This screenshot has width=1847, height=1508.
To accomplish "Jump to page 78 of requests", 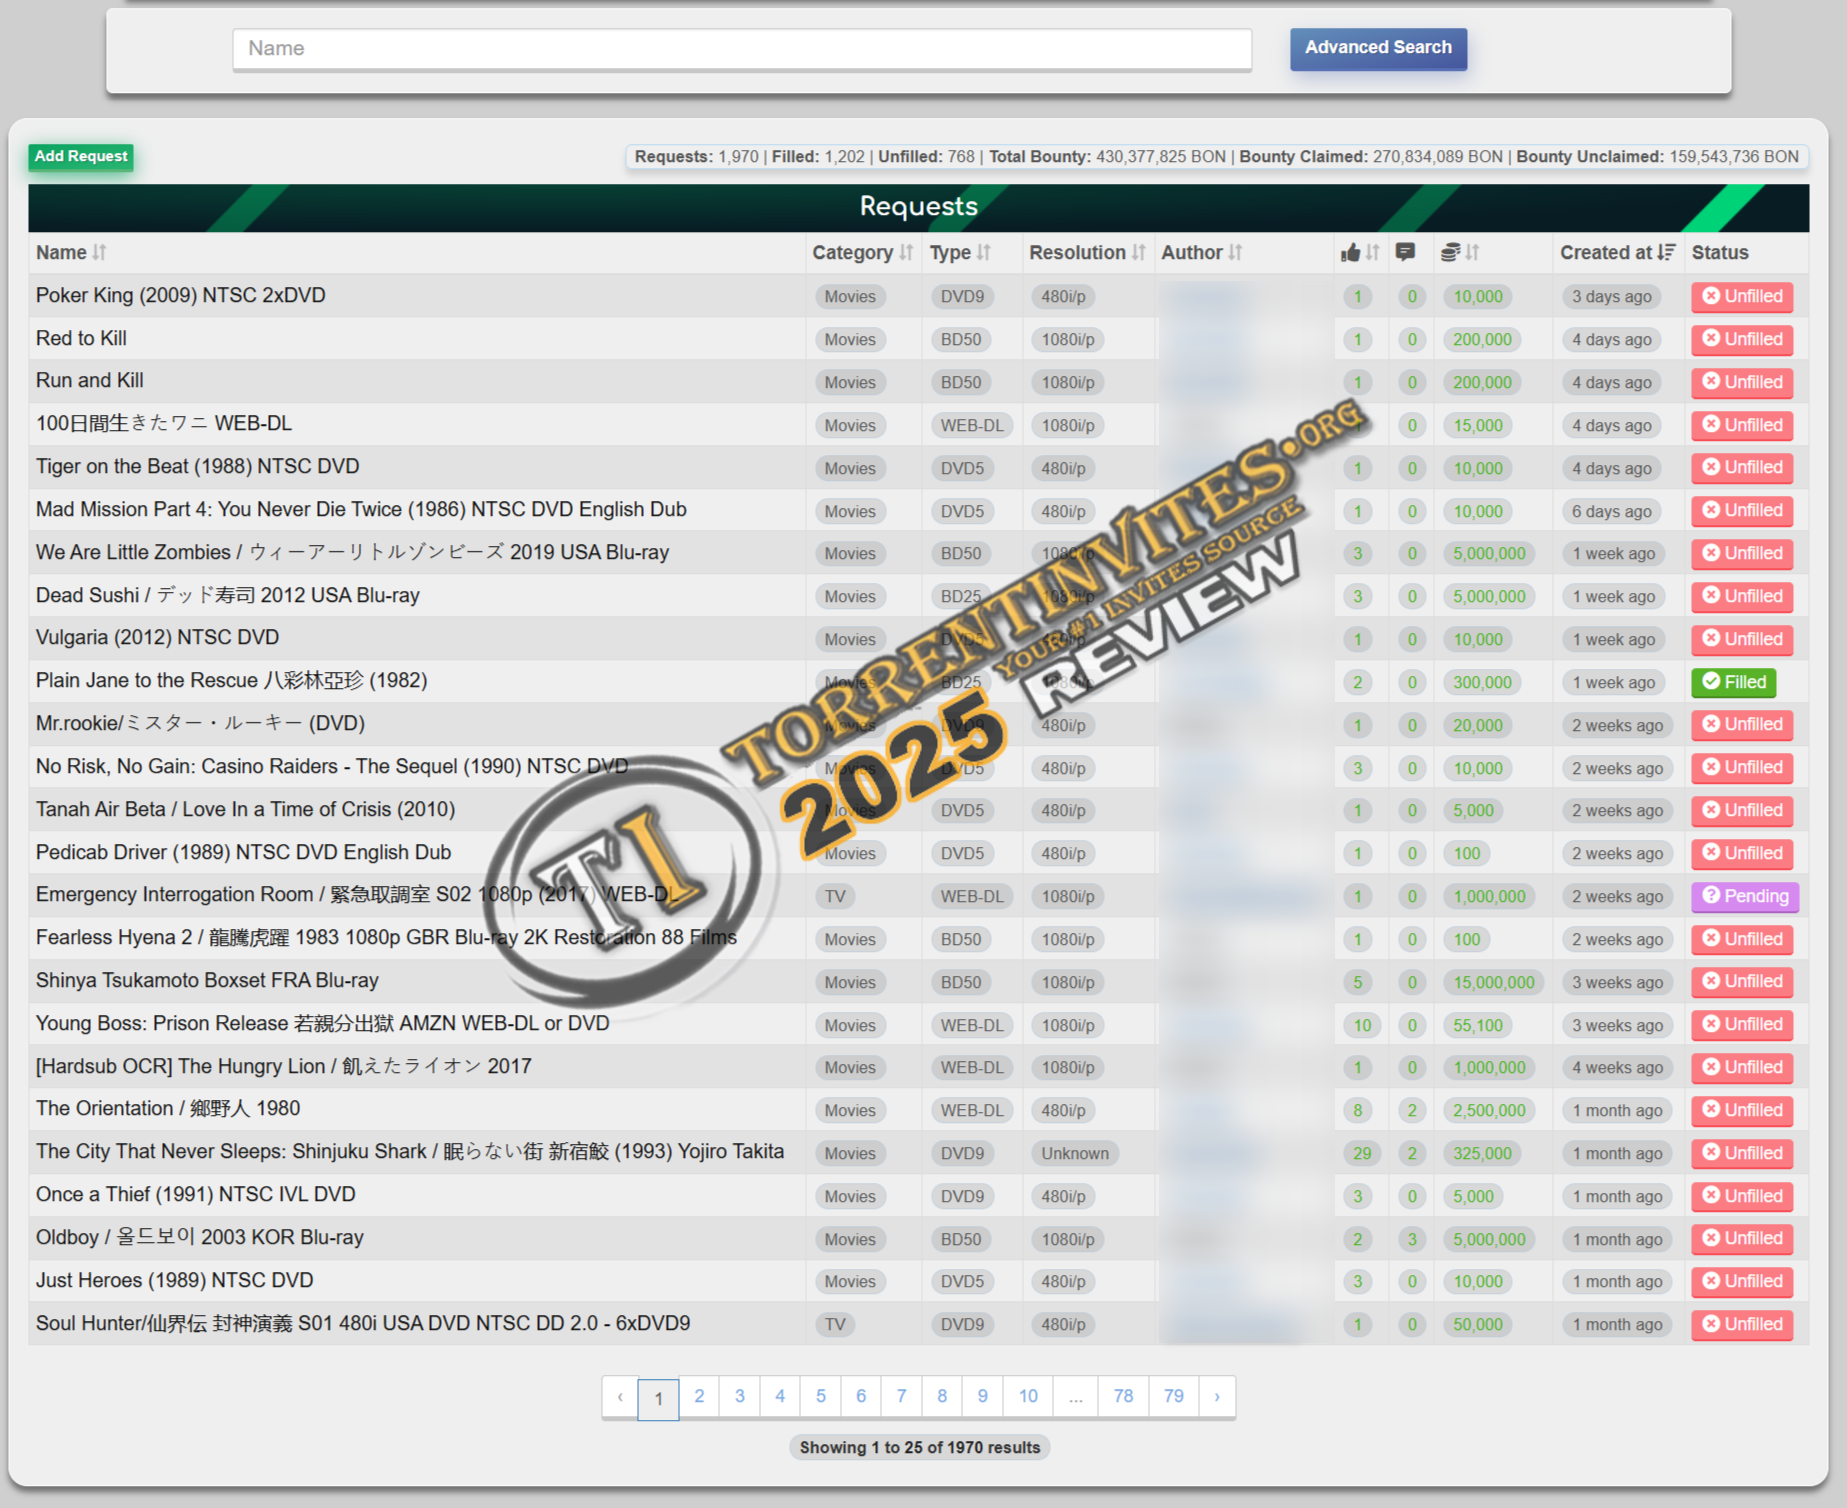I will [1123, 1396].
